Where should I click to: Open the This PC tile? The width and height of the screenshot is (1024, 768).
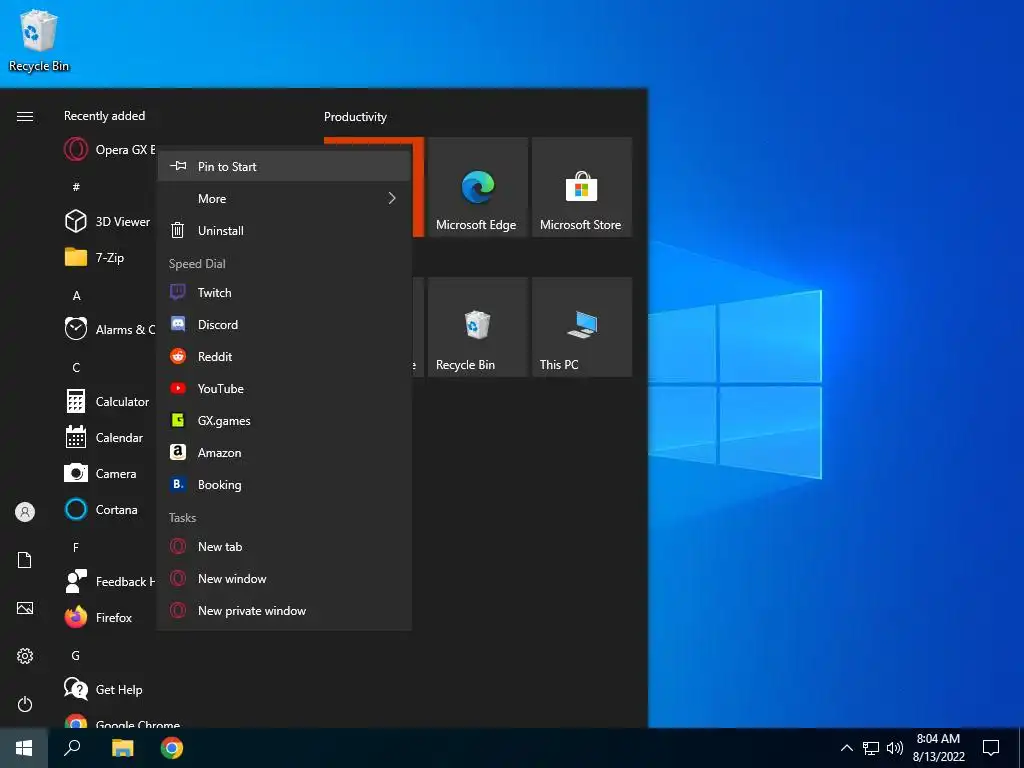pos(582,327)
